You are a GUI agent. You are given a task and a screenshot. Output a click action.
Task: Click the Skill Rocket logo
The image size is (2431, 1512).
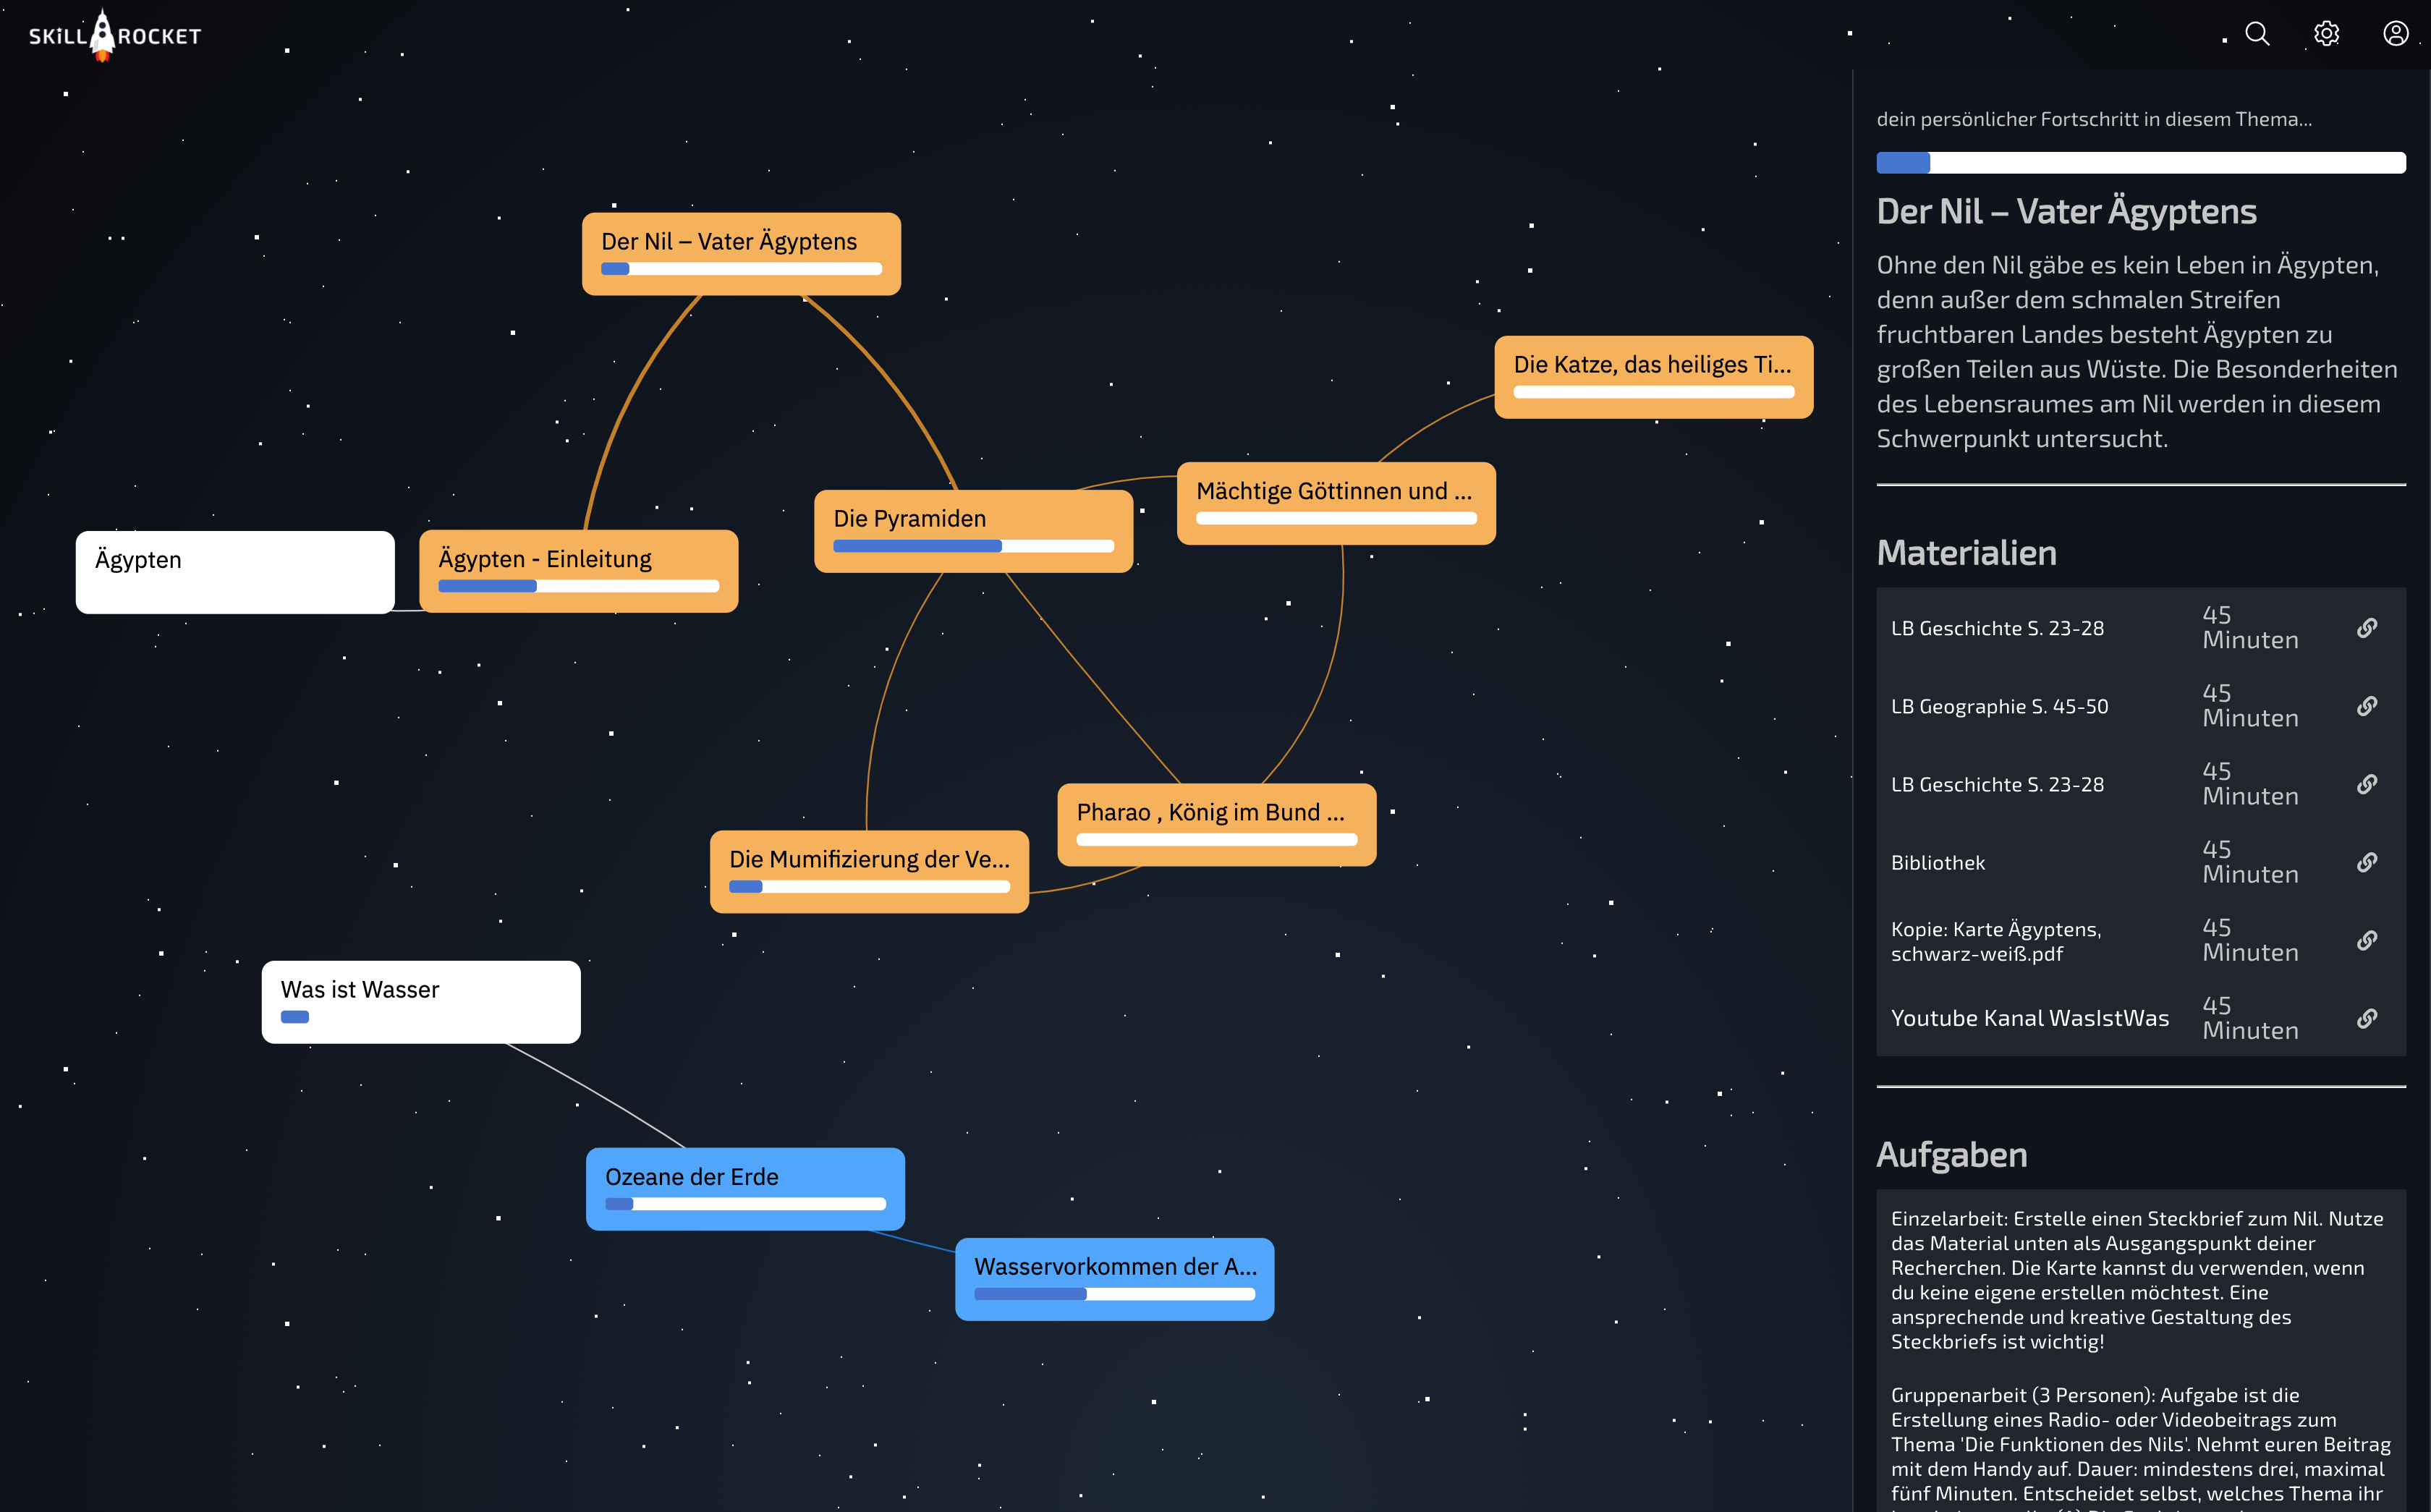coord(114,36)
